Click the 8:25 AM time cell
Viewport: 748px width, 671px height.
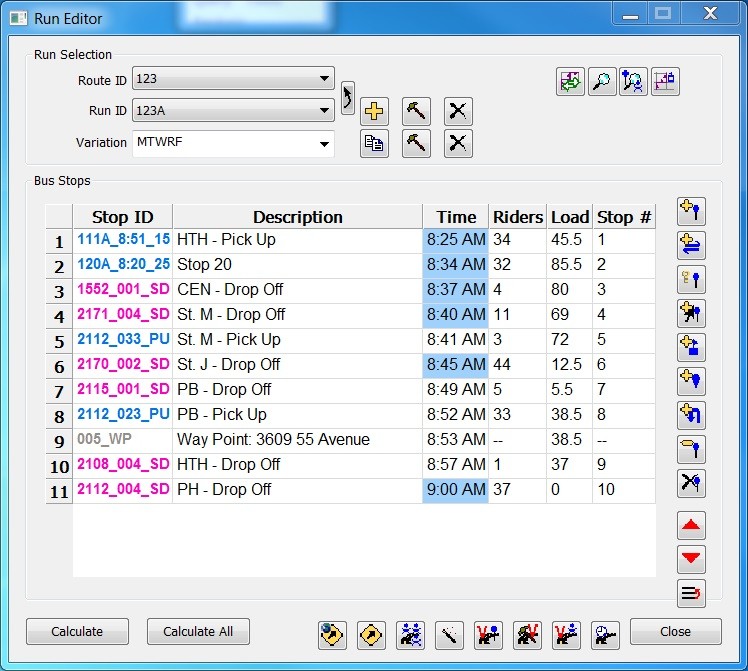pos(456,239)
